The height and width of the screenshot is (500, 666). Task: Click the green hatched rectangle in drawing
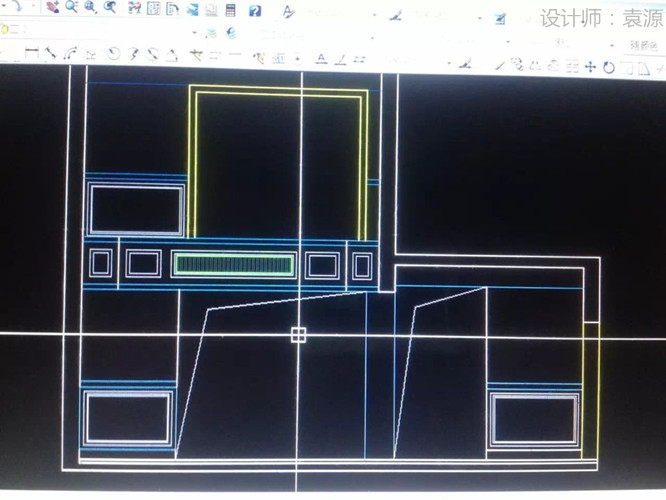point(234,264)
